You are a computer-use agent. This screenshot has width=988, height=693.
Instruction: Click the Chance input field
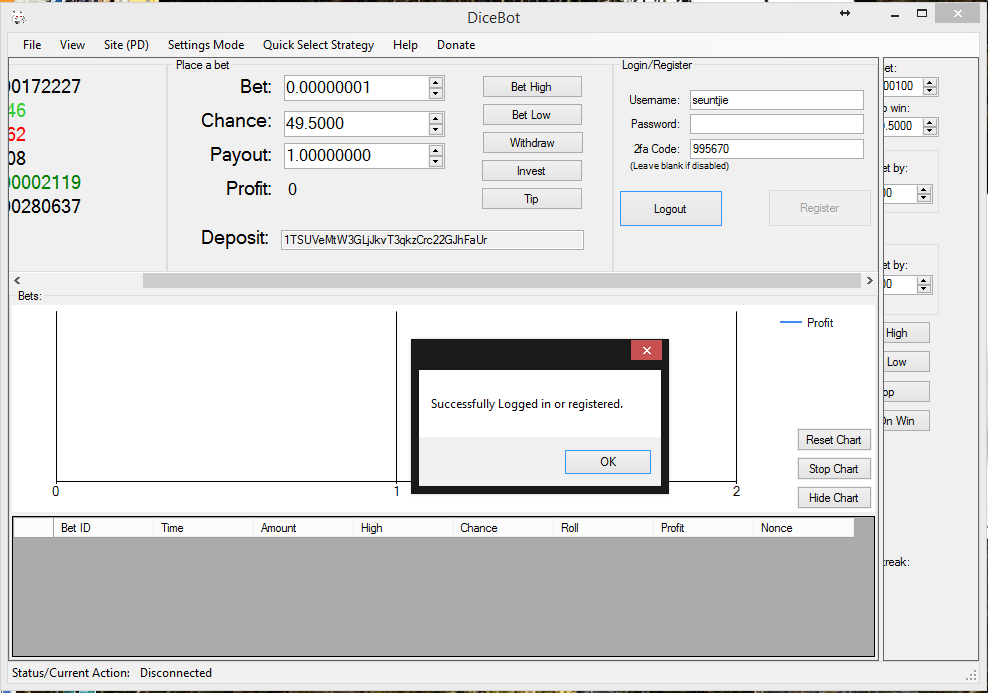[357, 123]
